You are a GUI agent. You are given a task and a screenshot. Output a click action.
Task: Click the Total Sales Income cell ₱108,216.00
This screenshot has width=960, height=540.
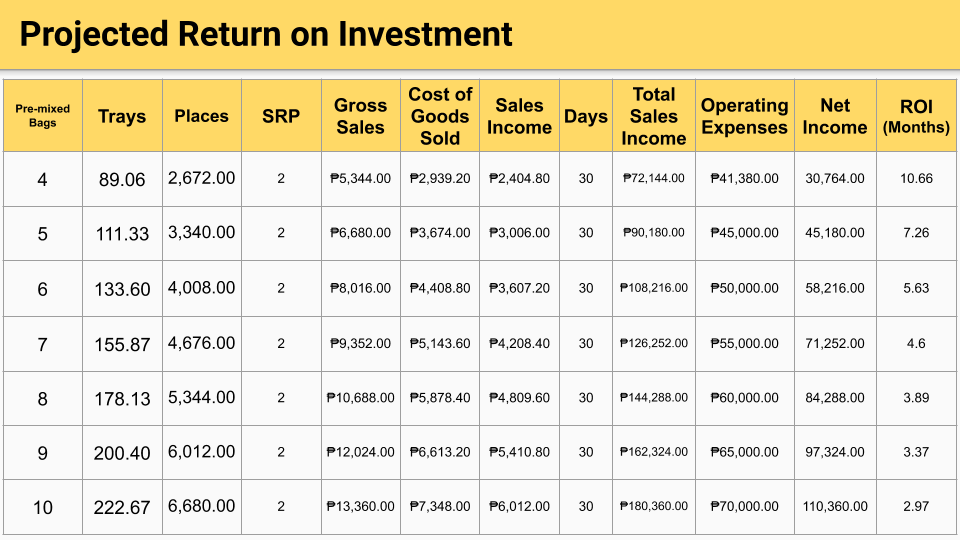(654, 288)
